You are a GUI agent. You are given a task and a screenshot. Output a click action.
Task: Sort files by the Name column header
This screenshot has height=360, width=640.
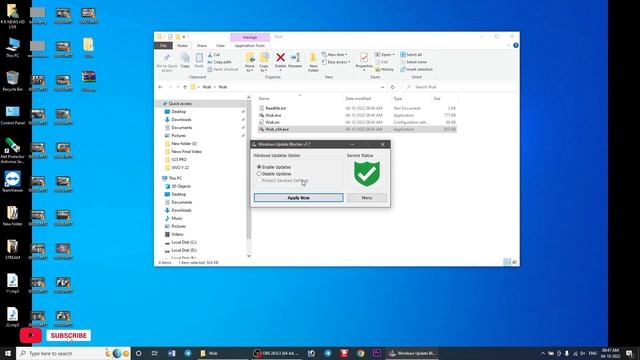pyautogui.click(x=264, y=98)
